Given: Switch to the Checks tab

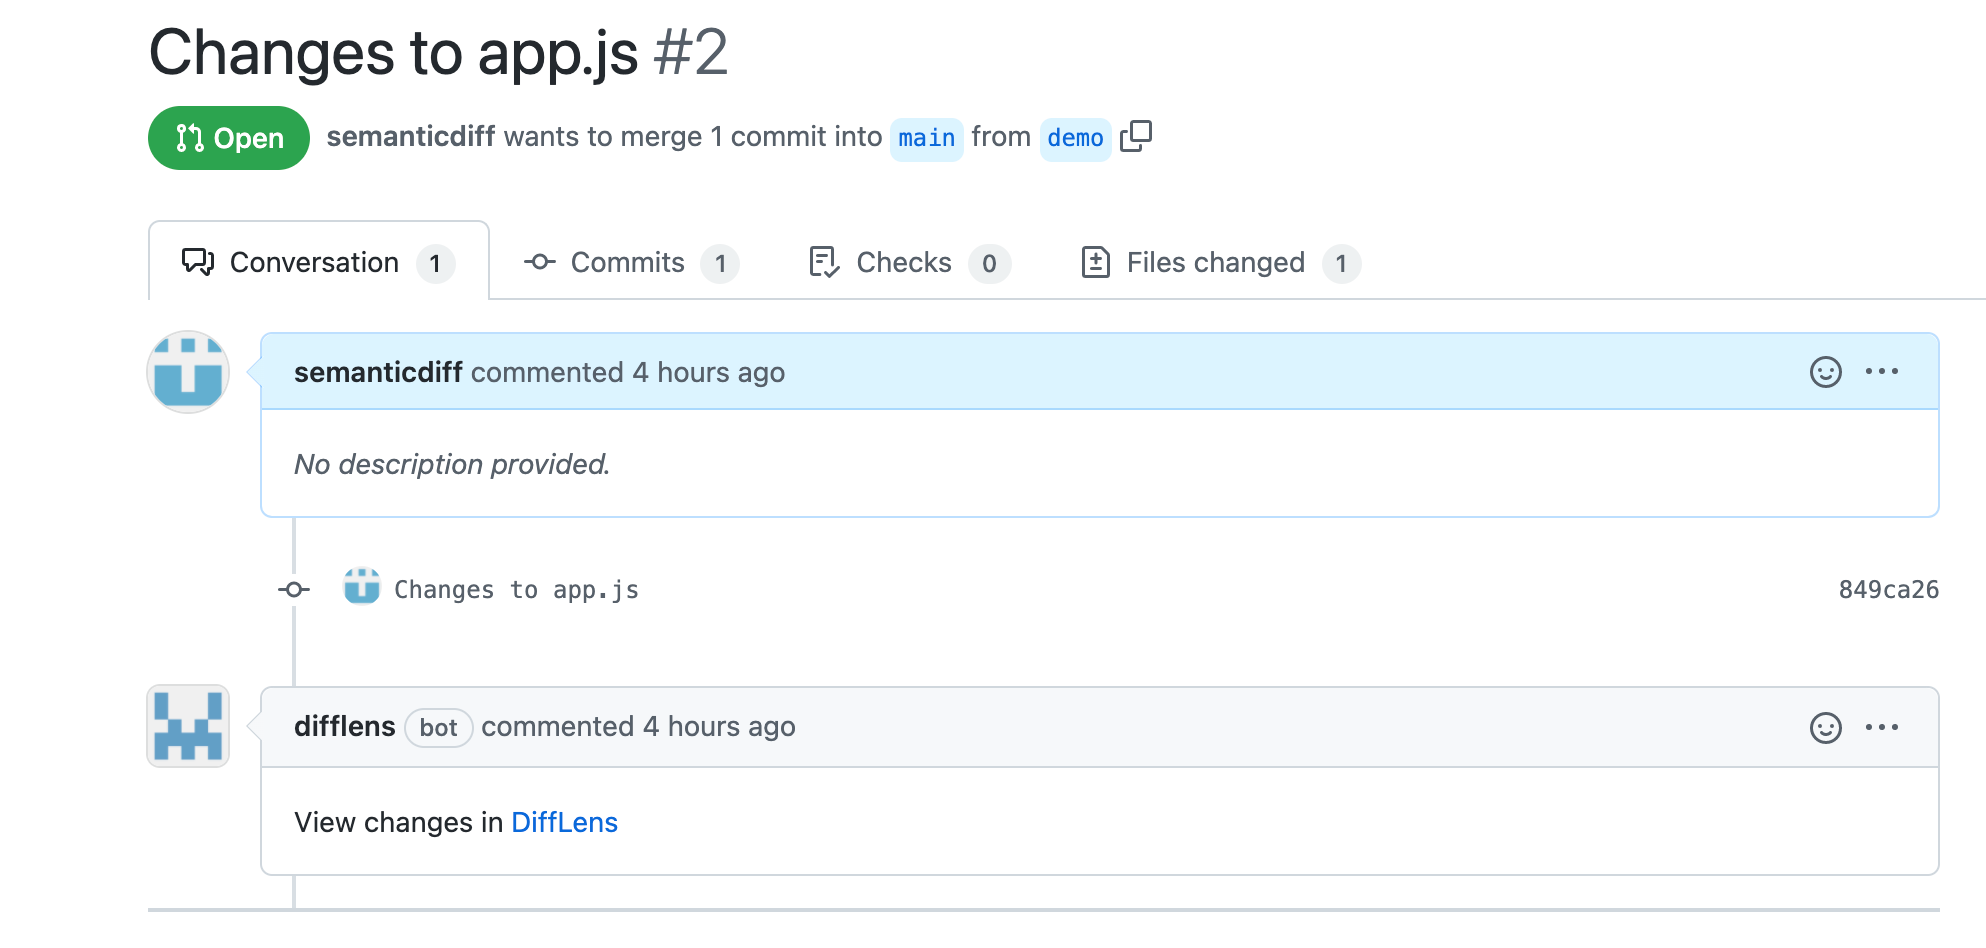Looking at the screenshot, I should [910, 263].
